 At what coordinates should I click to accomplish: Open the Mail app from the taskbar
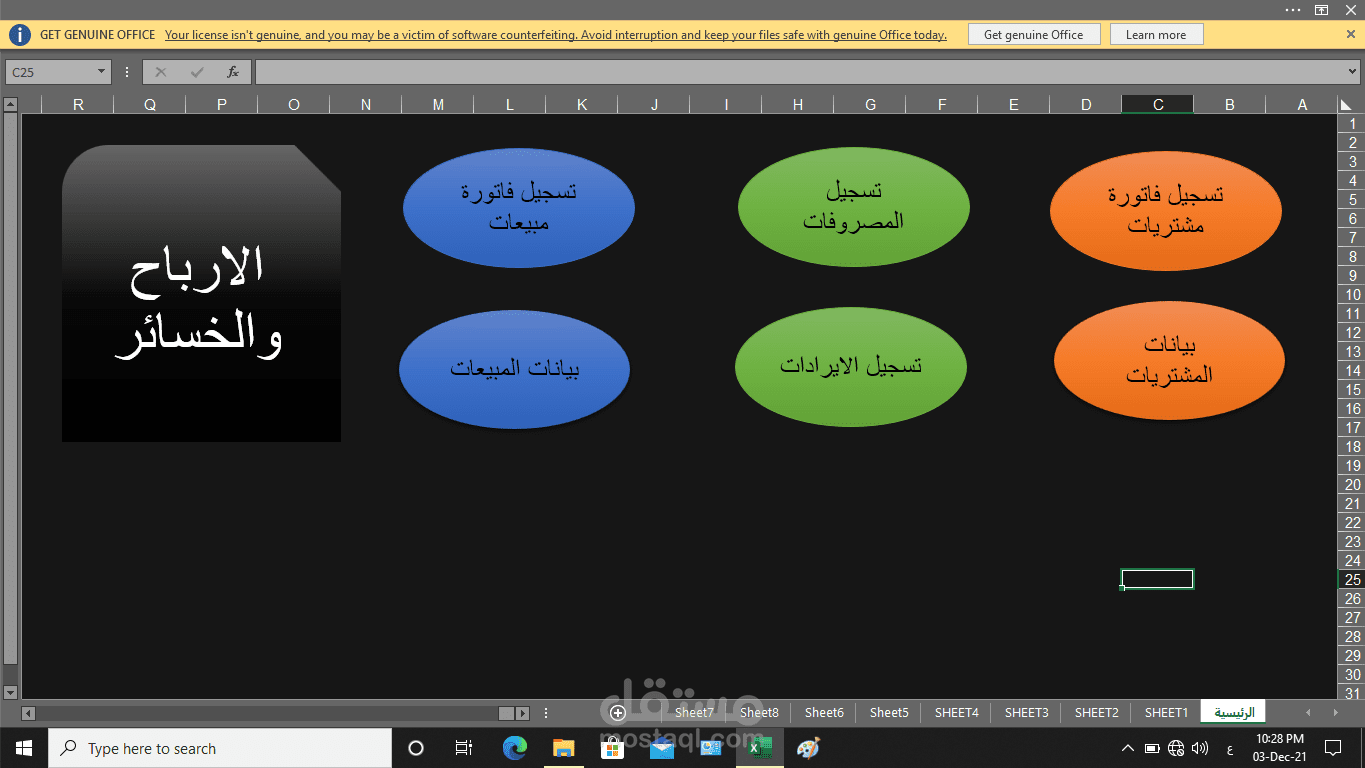pyautogui.click(x=662, y=747)
